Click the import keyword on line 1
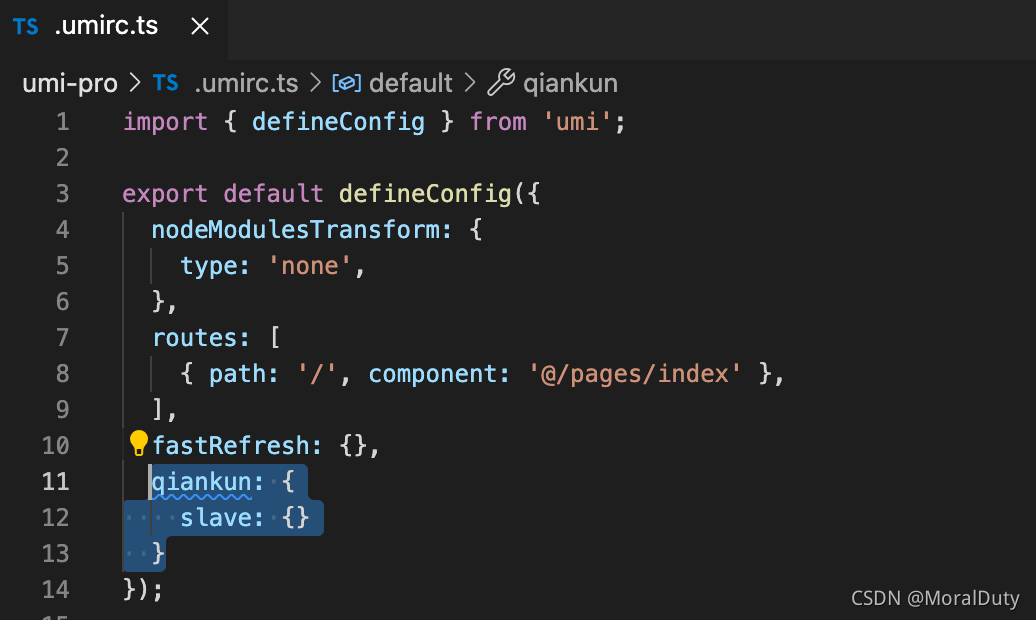Image resolution: width=1036 pixels, height=620 pixels. pos(165,122)
